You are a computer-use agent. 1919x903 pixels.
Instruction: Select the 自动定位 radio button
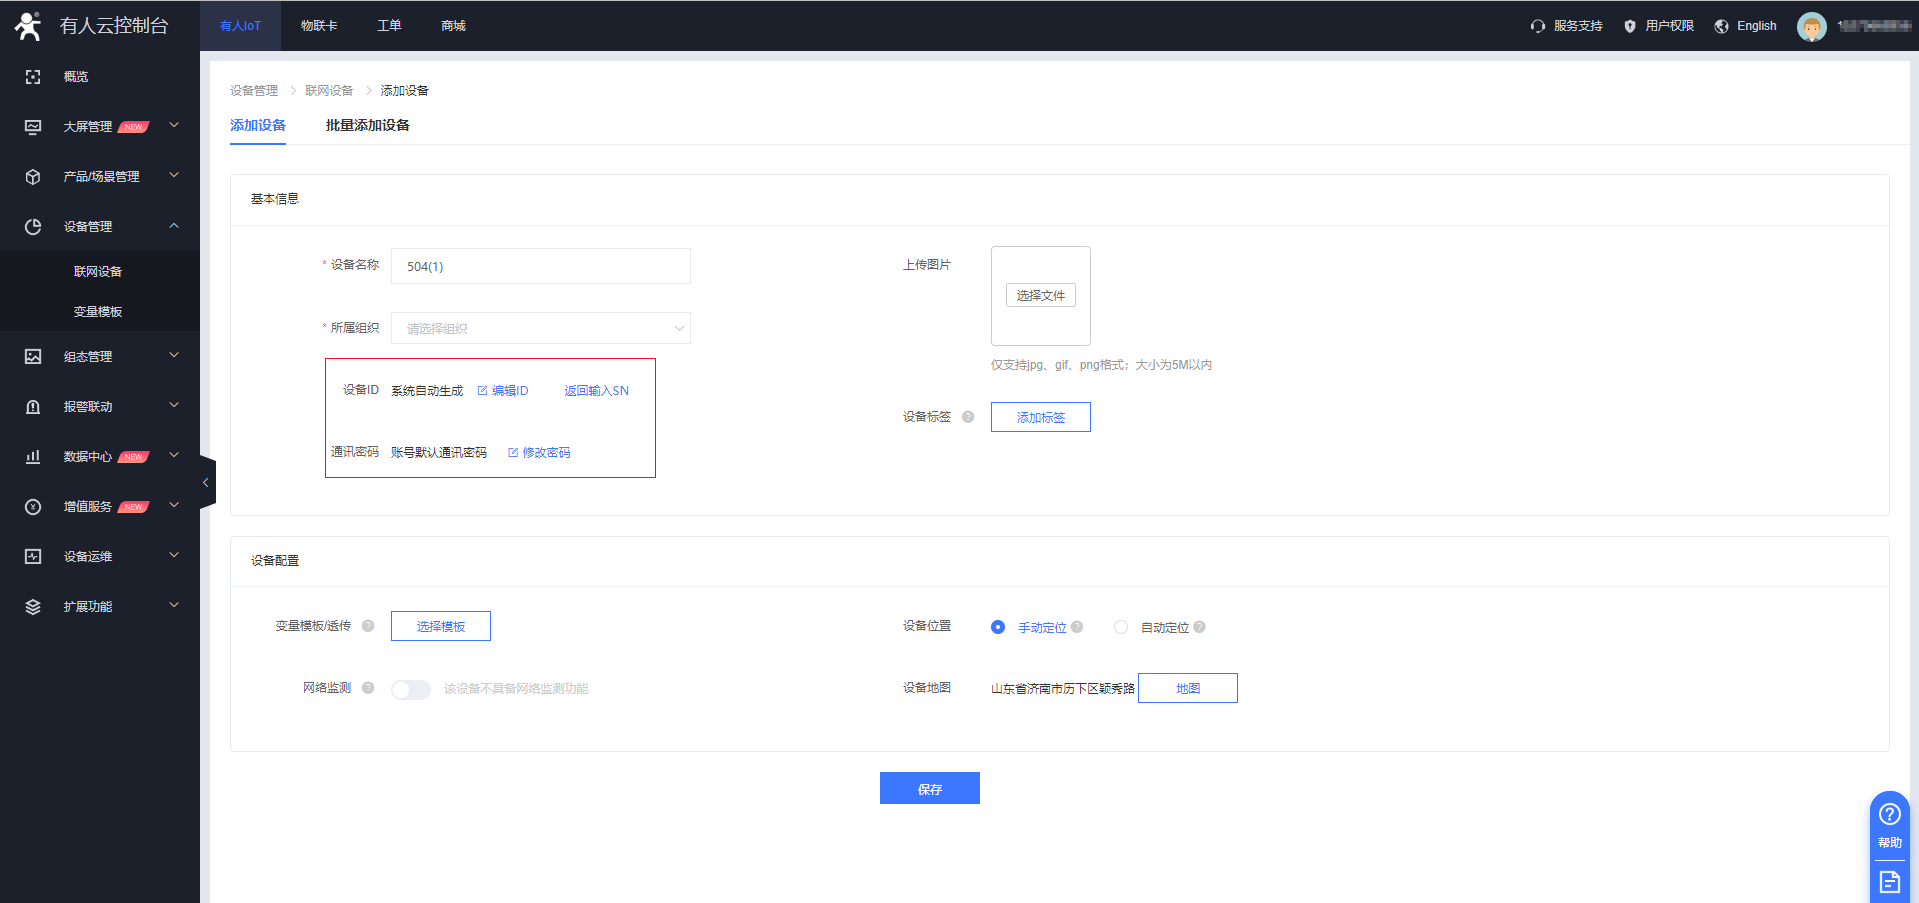point(1121,627)
